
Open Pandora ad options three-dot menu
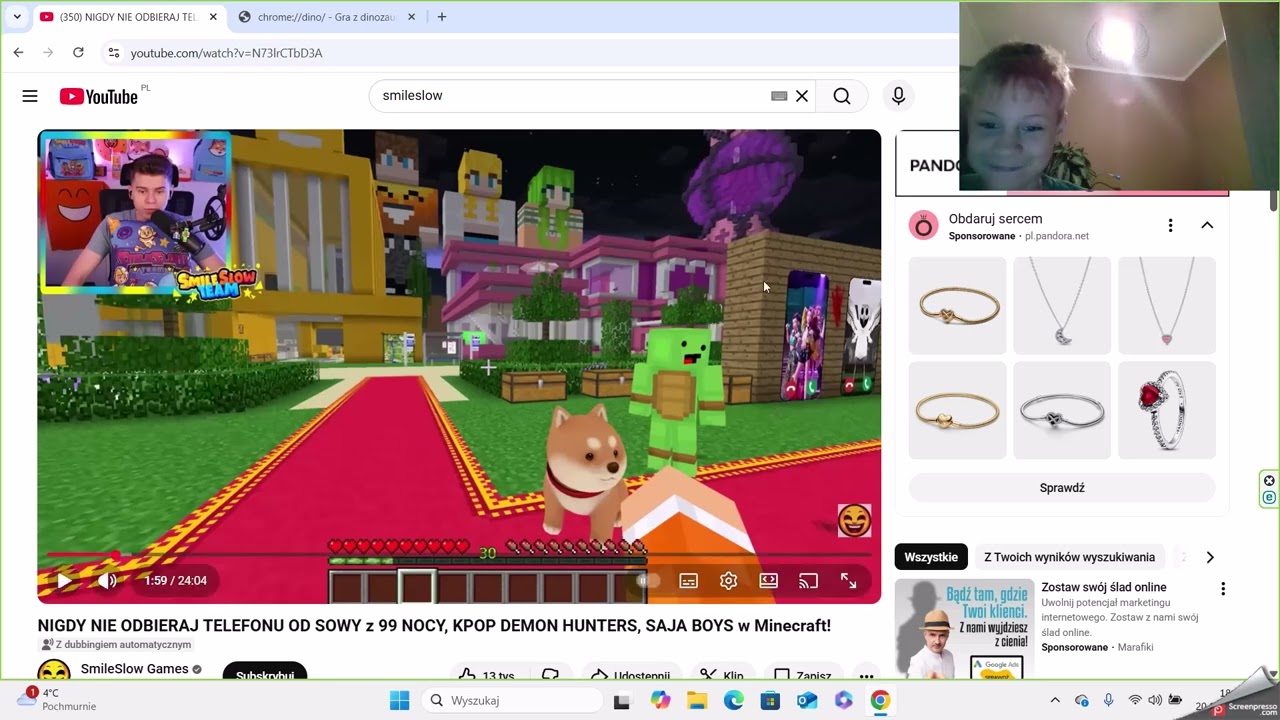(x=1170, y=226)
